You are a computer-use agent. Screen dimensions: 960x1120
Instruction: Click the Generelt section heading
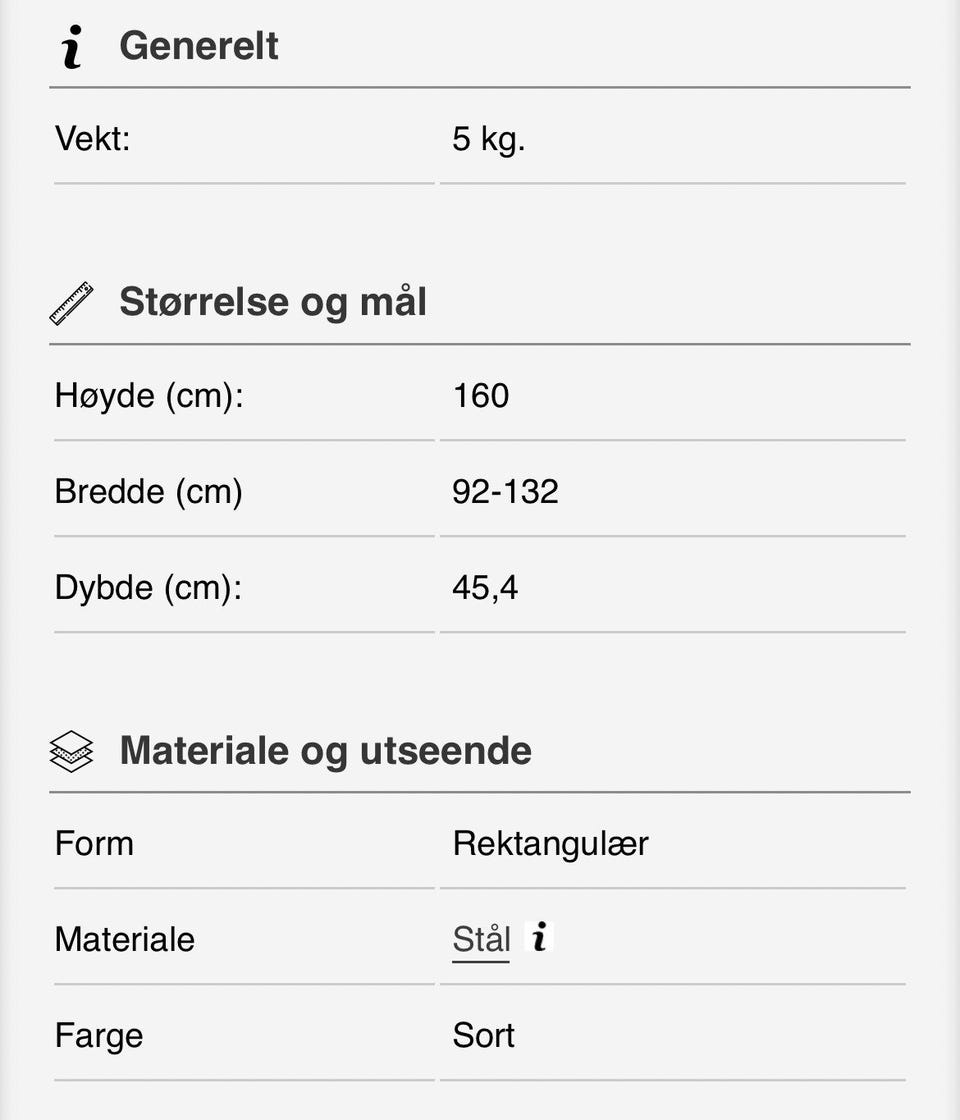pos(198,47)
